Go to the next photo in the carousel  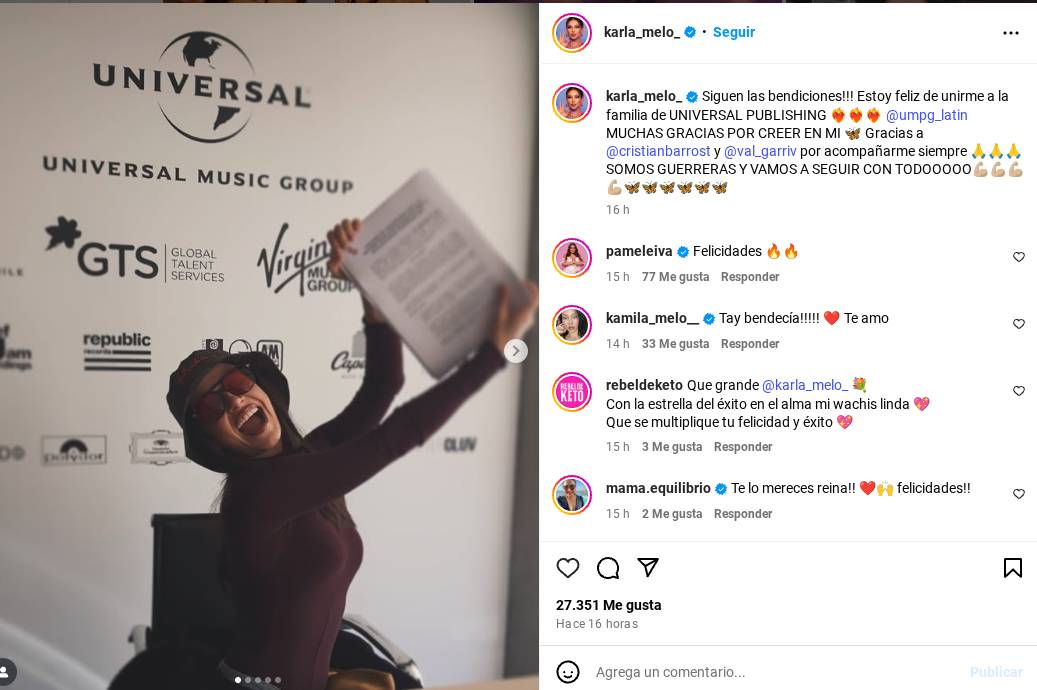click(516, 351)
